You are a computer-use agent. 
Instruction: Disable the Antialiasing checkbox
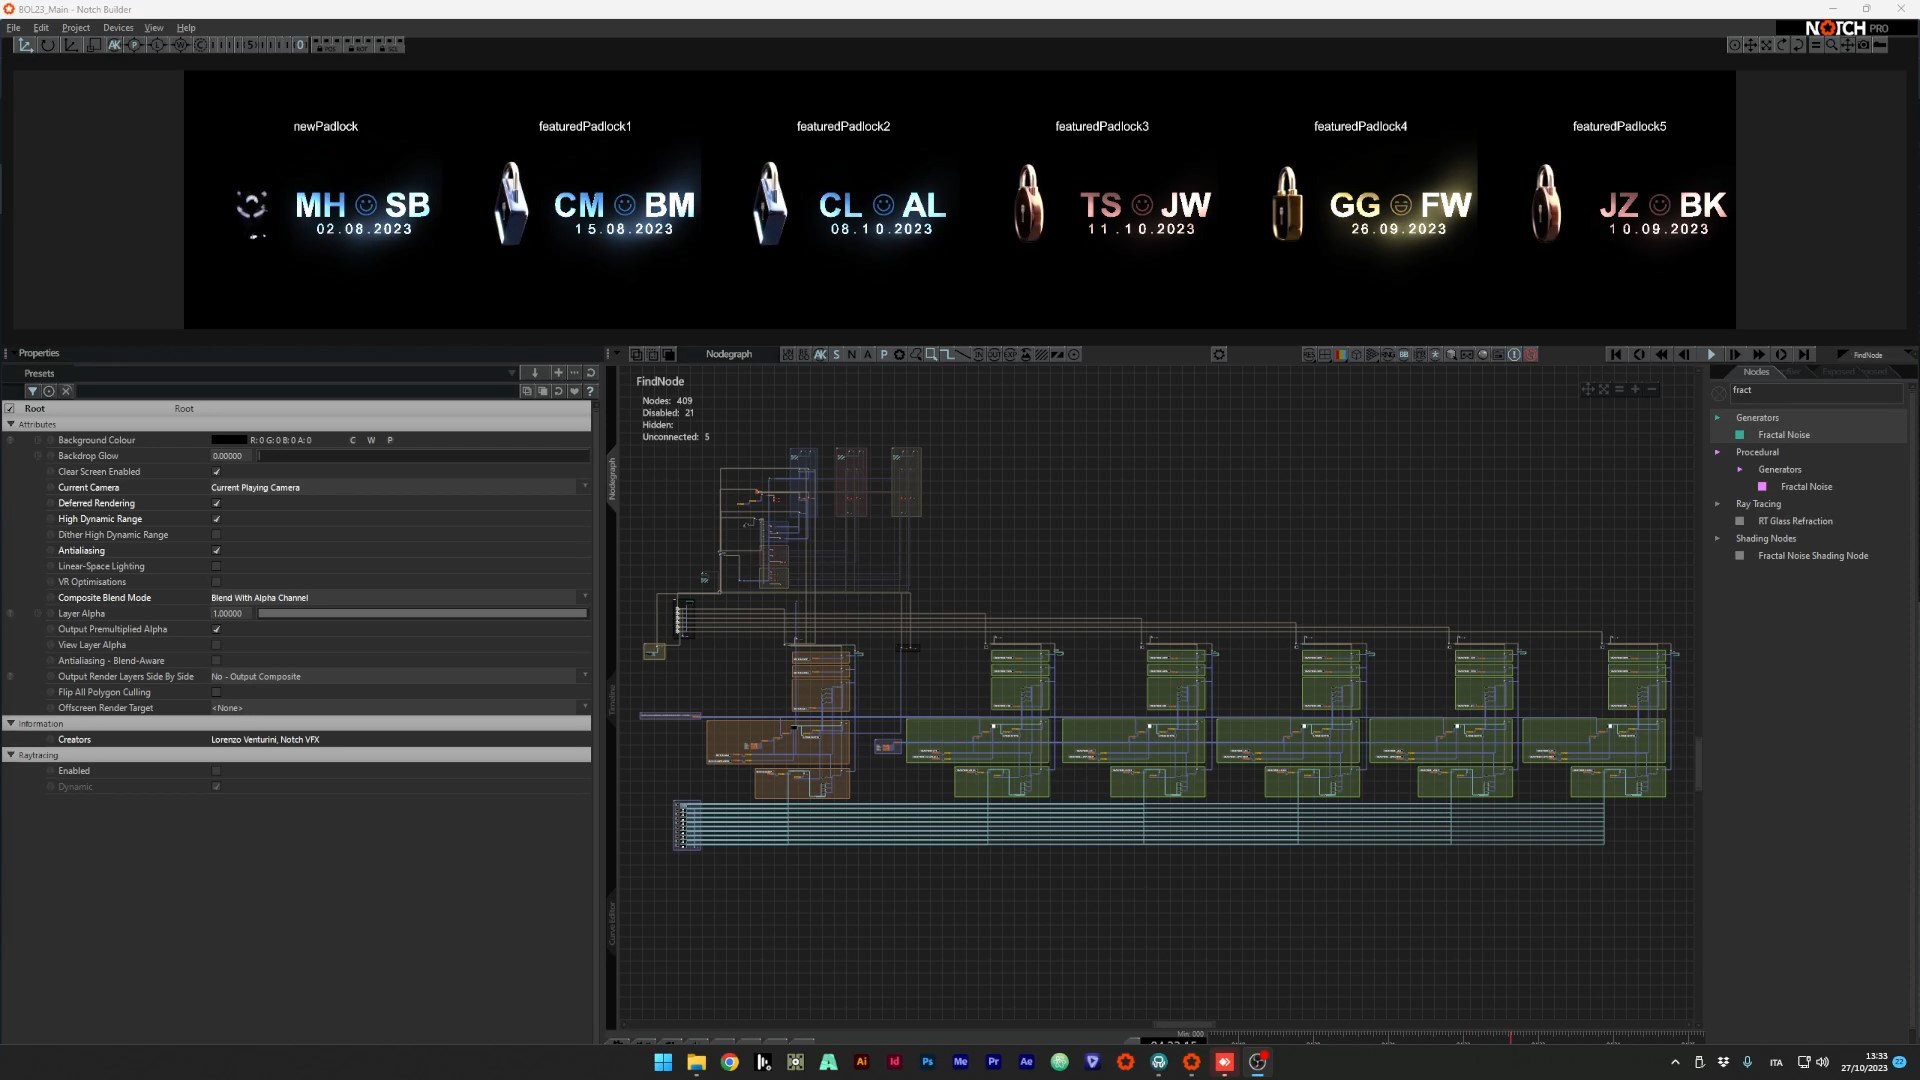216,550
